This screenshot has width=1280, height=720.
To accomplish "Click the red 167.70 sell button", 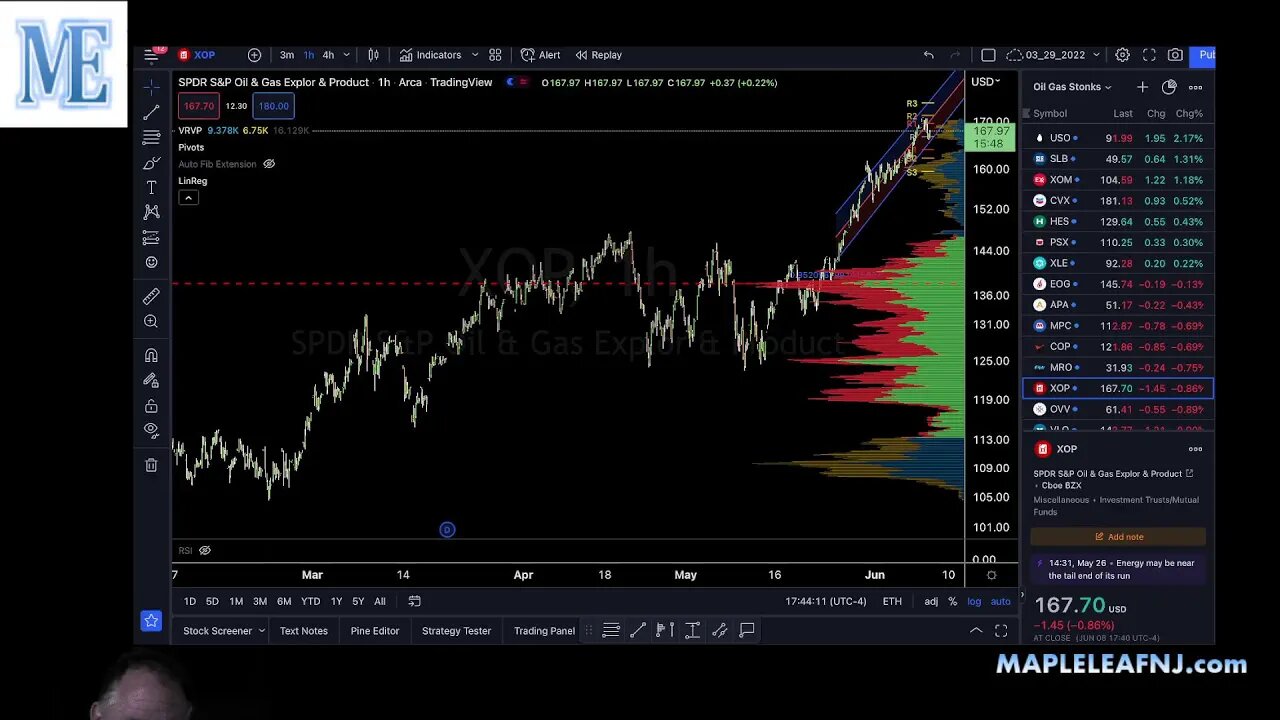I will point(199,106).
